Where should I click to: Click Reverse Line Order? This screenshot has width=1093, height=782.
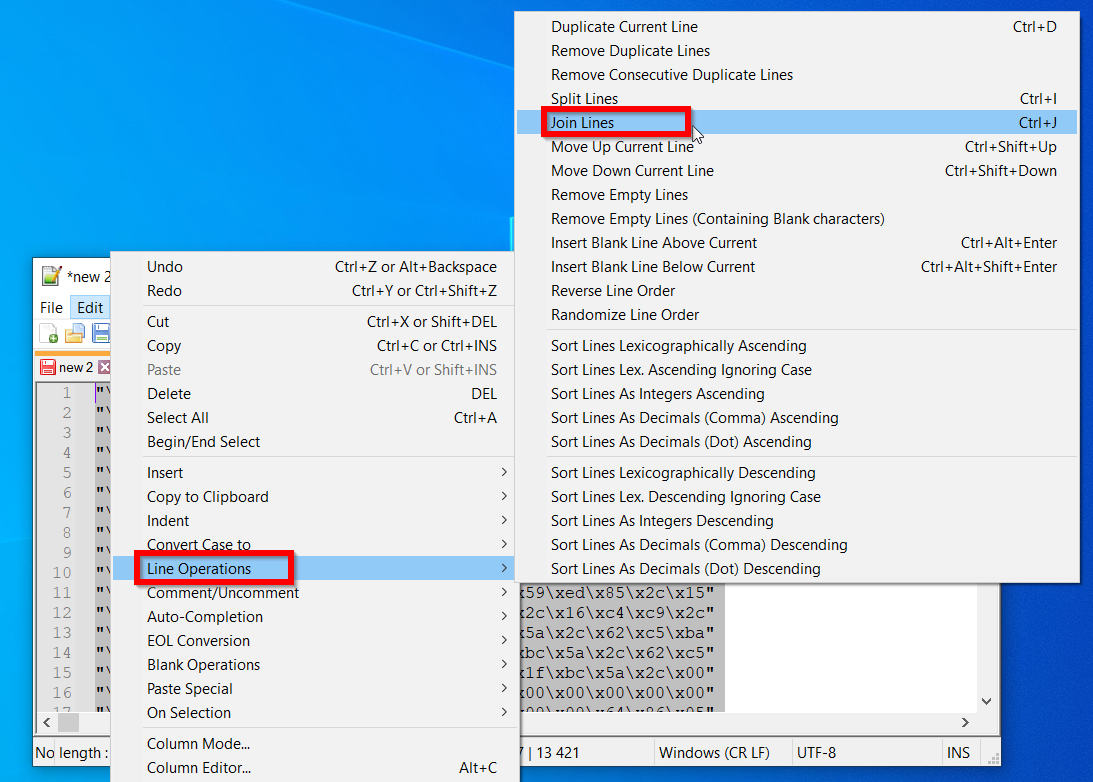(x=613, y=291)
